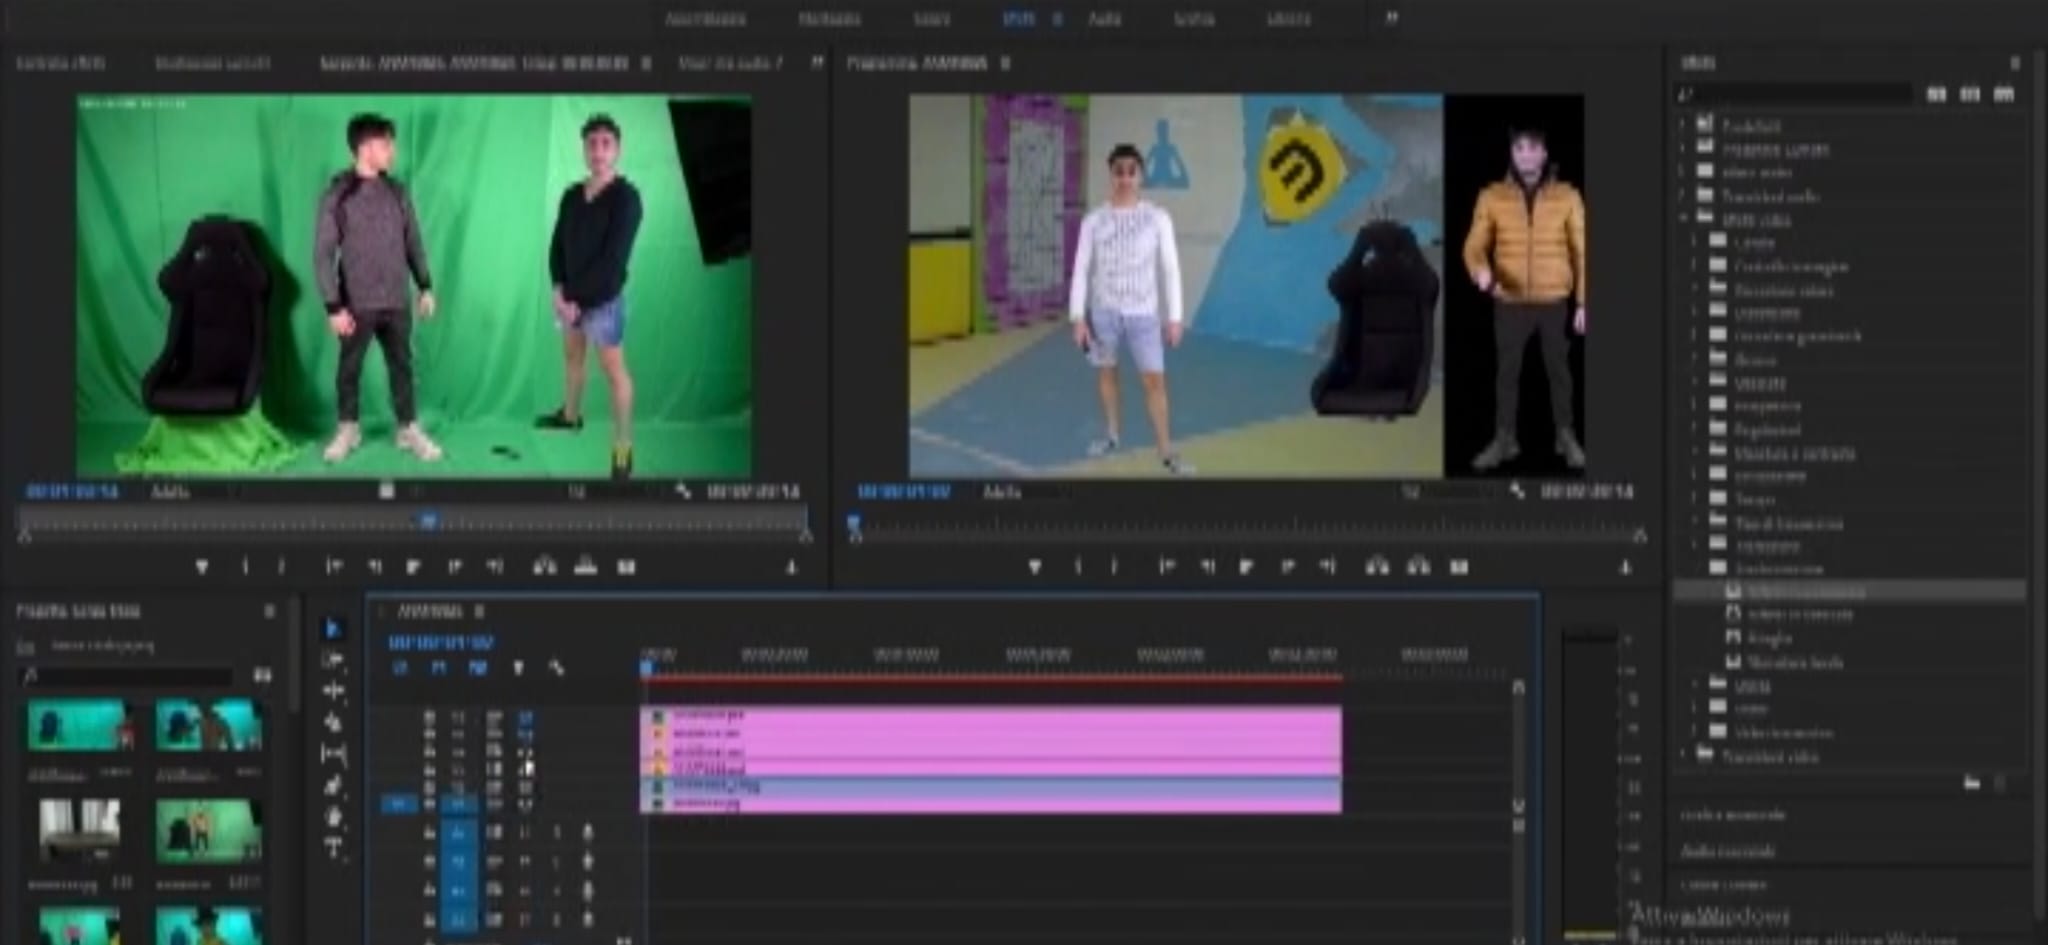Click Insert button in Source monitor
This screenshot has width=2048, height=945.
544,567
